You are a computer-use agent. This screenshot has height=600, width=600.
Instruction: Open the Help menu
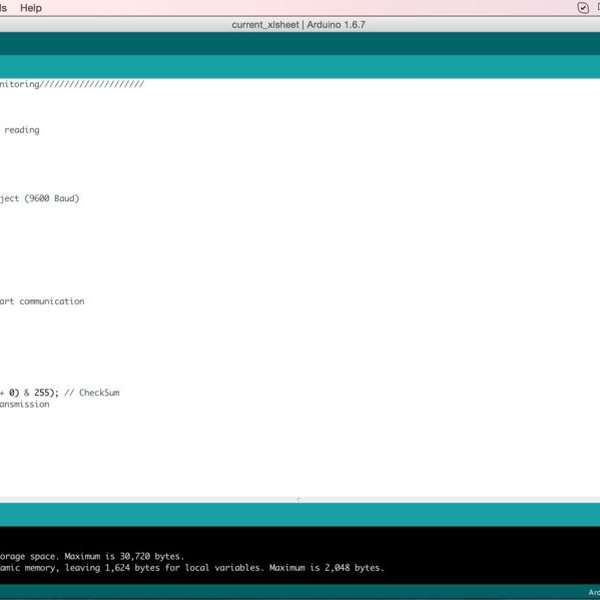point(31,8)
